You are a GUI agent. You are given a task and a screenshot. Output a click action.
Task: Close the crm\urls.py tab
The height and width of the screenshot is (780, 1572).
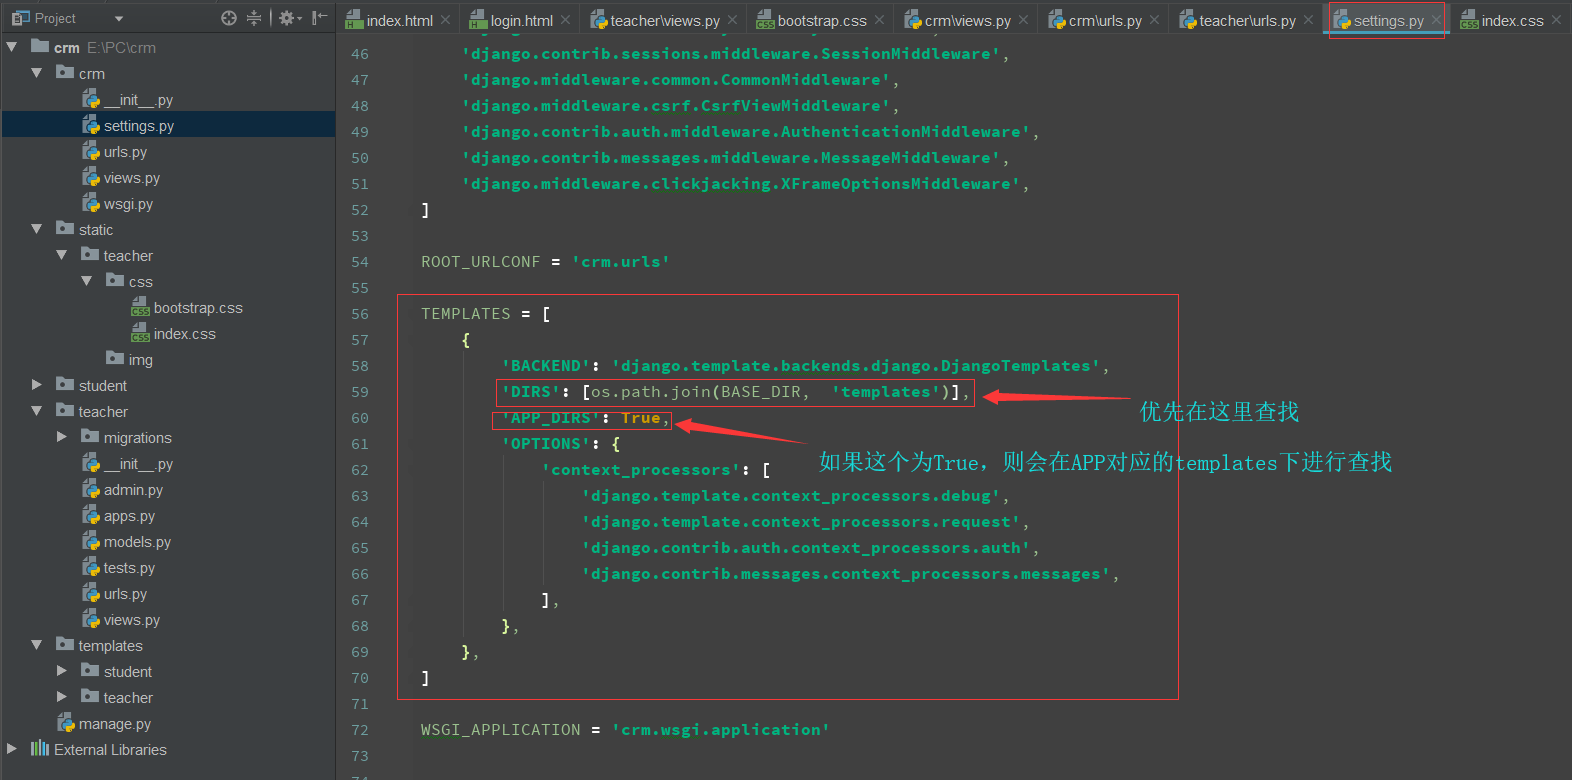pyautogui.click(x=1154, y=20)
